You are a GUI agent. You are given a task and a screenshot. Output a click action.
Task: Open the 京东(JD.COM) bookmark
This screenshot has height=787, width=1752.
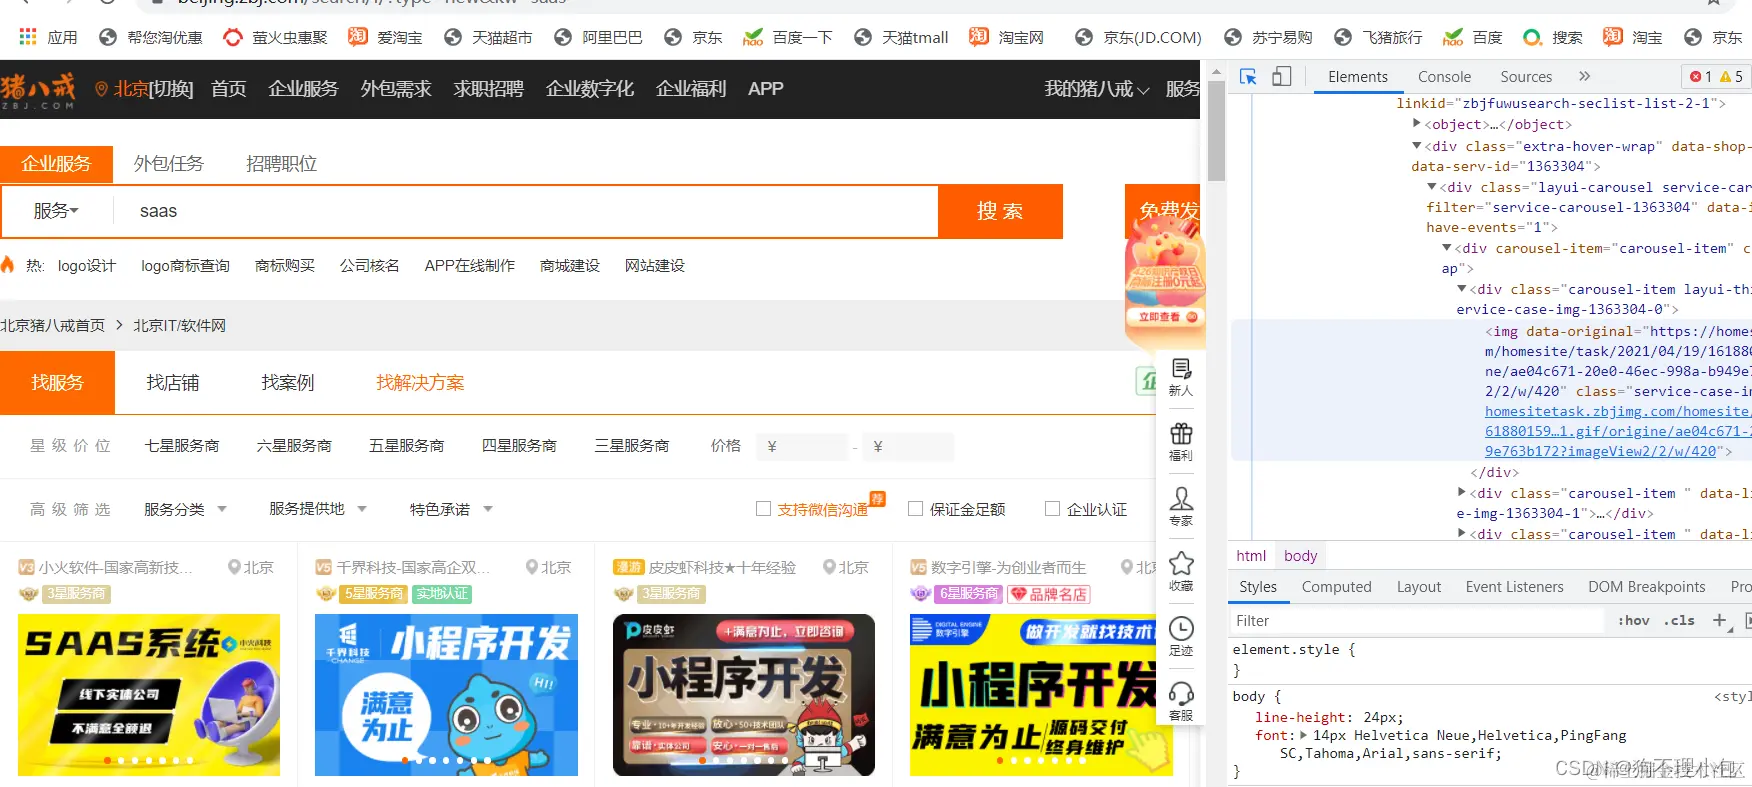1138,37
